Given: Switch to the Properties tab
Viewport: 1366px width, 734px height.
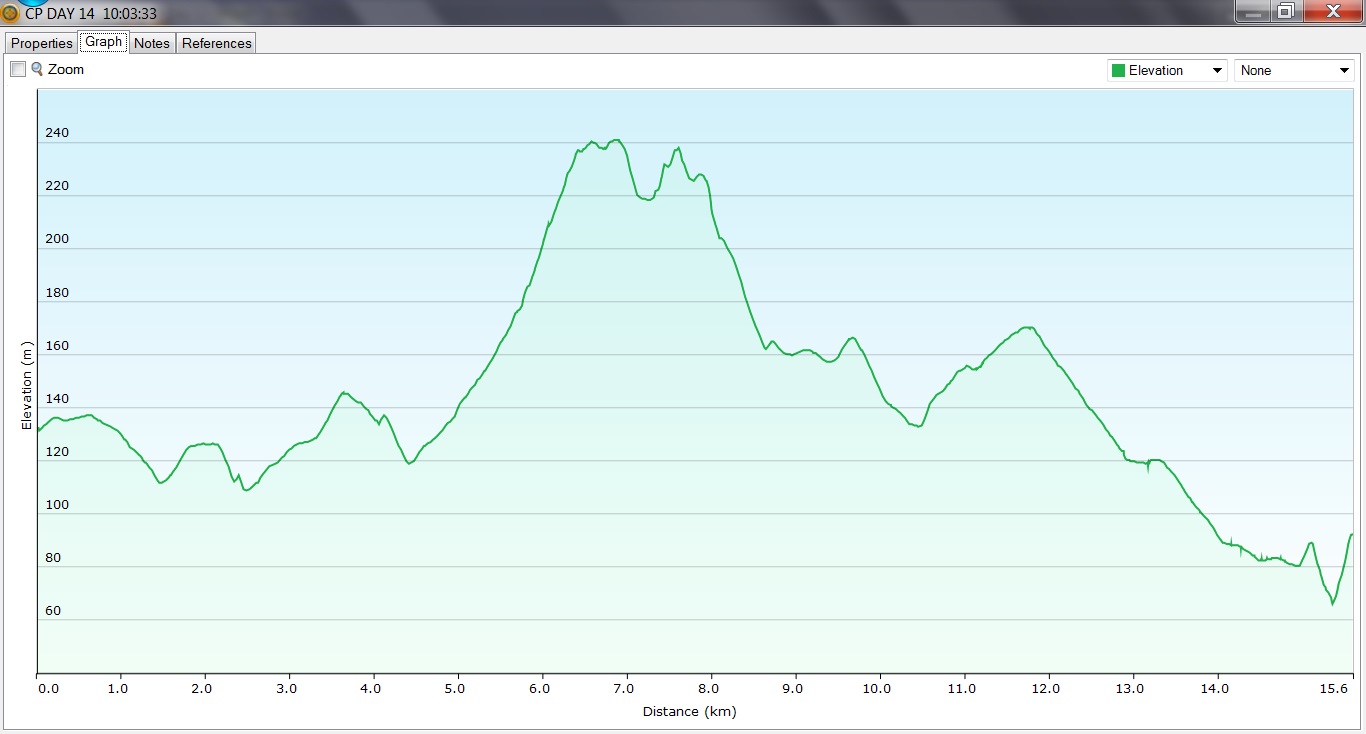Looking at the screenshot, I should (x=42, y=43).
